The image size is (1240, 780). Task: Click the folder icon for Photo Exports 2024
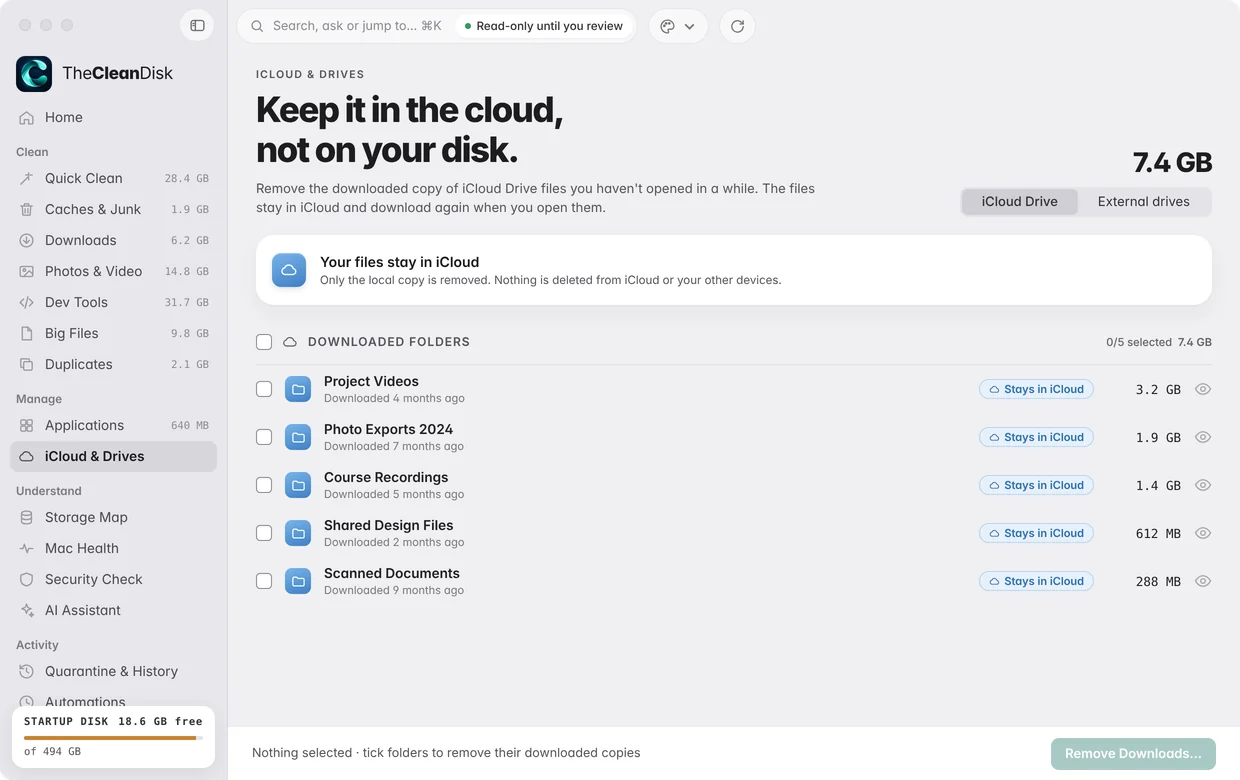click(x=298, y=437)
